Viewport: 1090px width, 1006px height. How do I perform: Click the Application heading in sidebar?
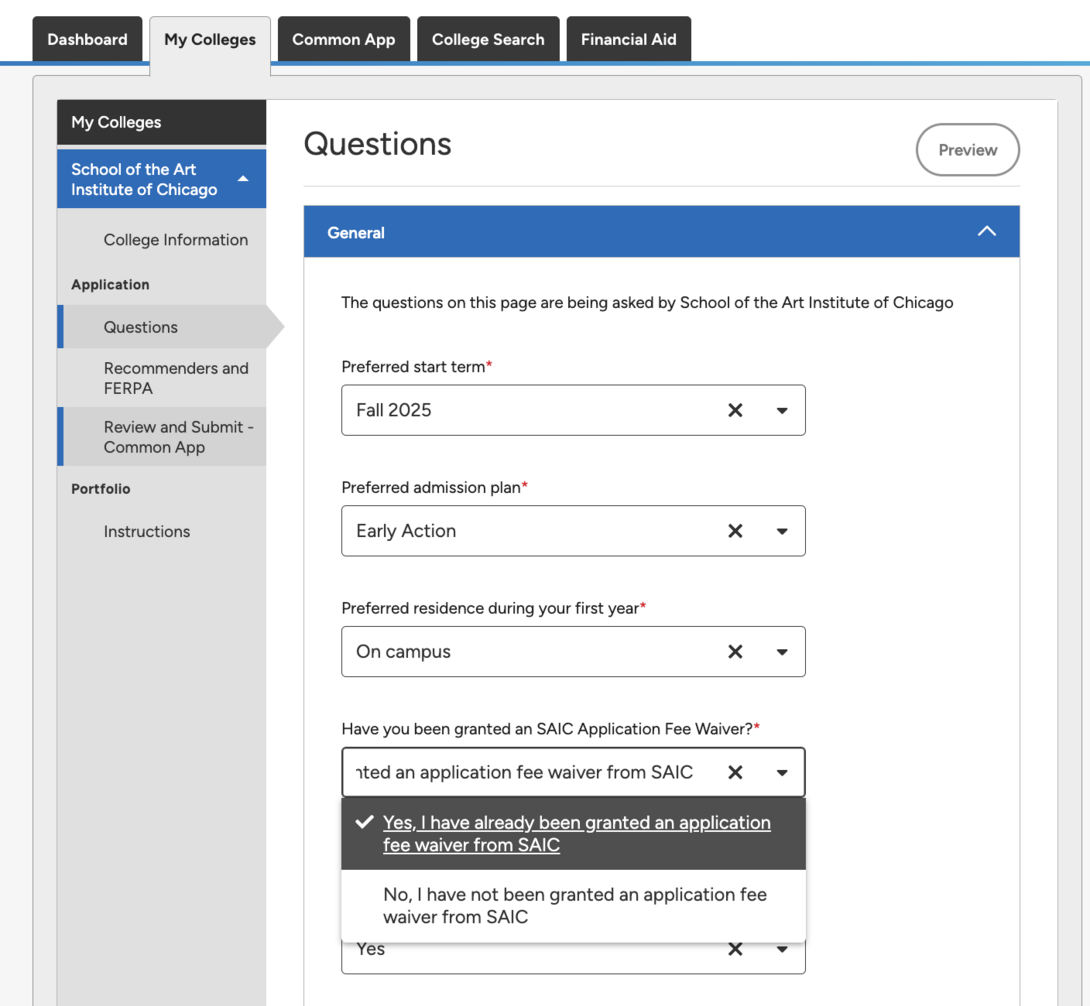(111, 284)
